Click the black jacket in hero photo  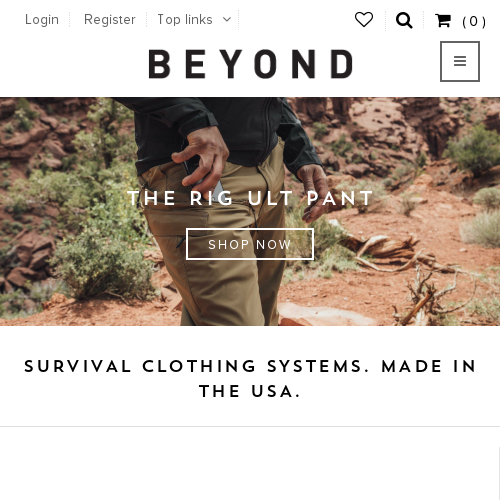[x=217, y=130]
